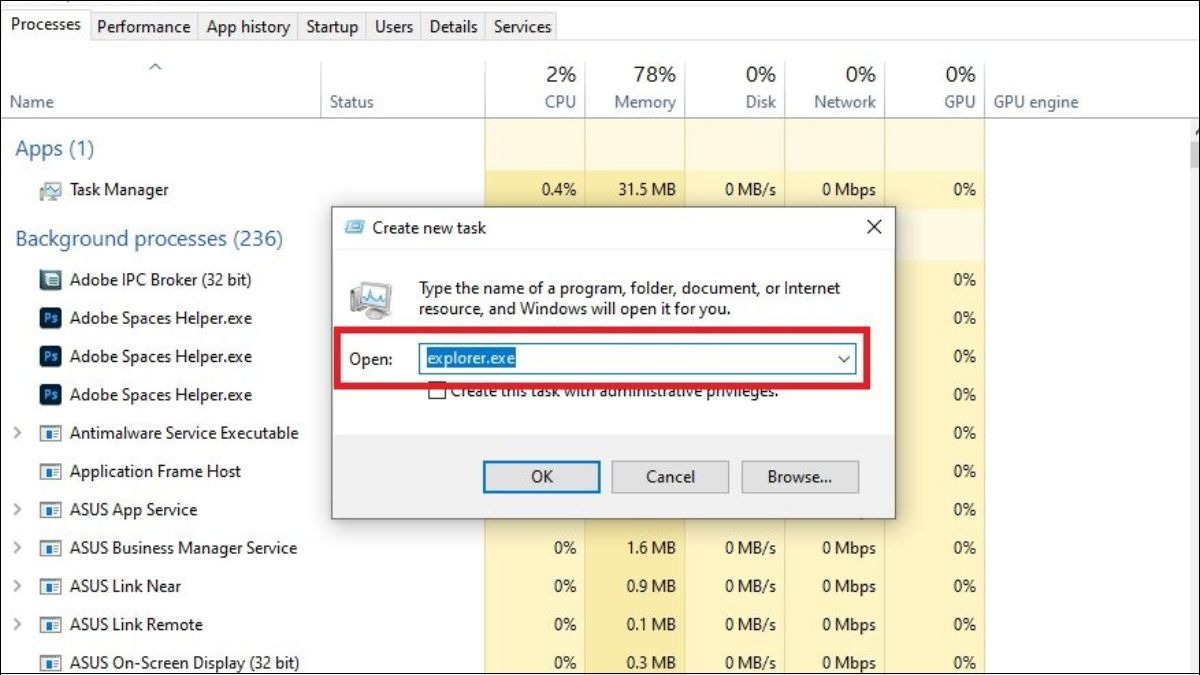1200x675 pixels.
Task: Switch to the Processes tab
Action: (x=46, y=24)
